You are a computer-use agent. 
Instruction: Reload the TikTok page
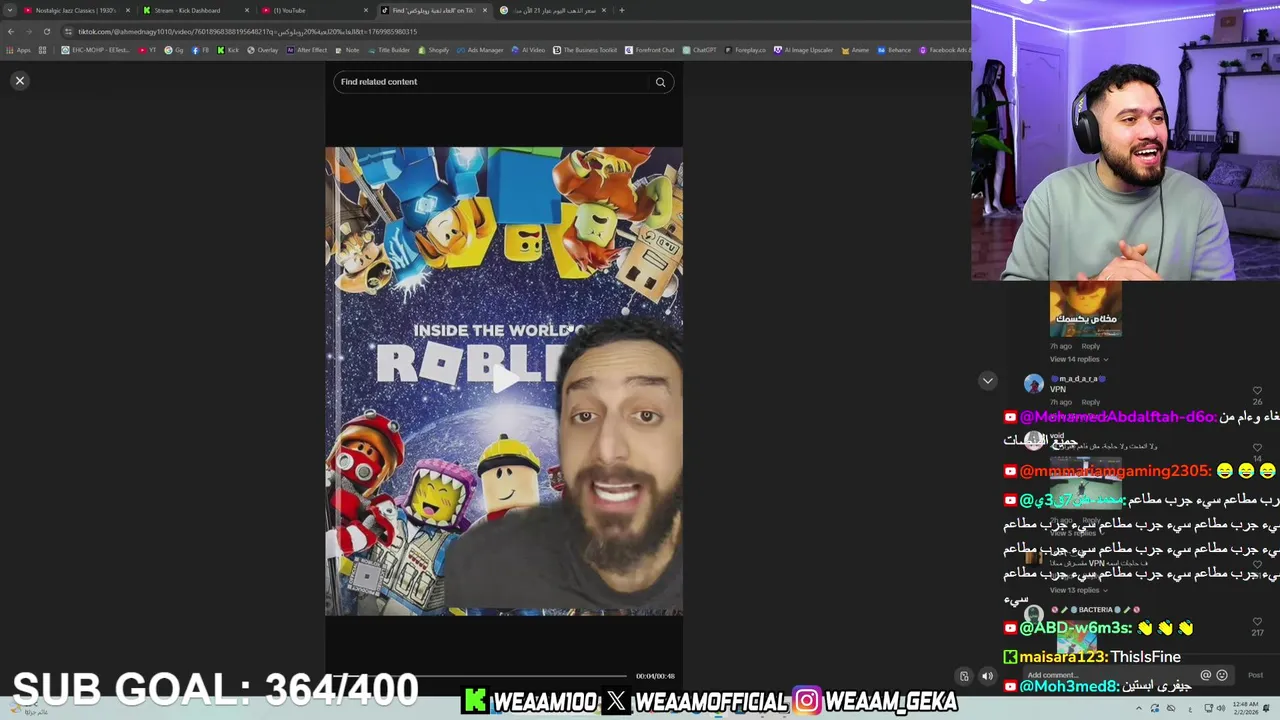pos(46,31)
